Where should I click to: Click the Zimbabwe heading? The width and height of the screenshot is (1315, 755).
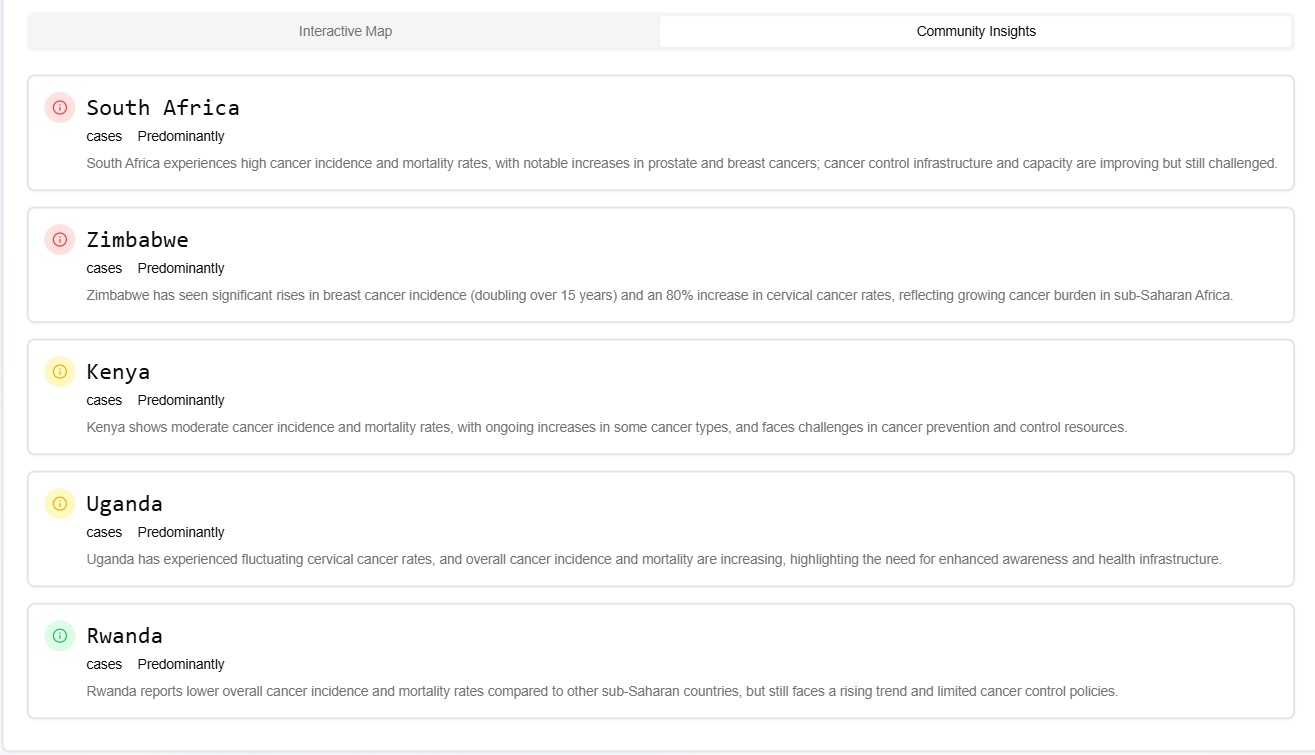[137, 239]
